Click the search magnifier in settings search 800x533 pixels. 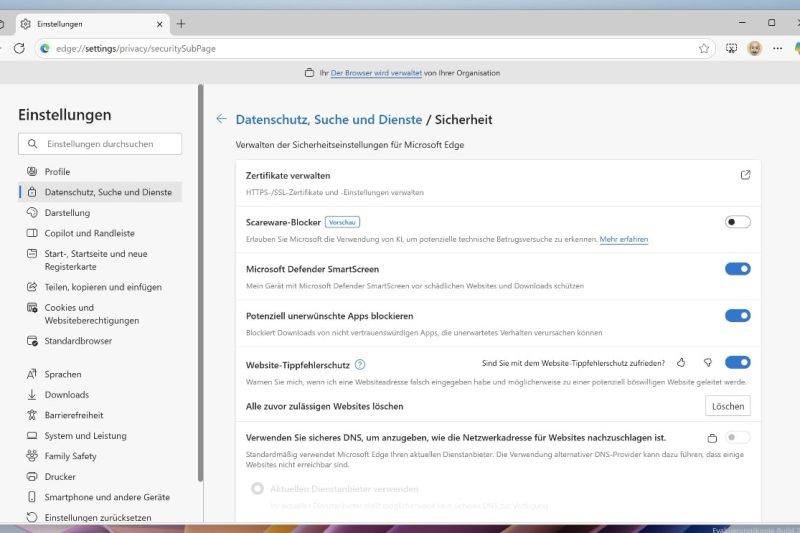tap(32, 144)
